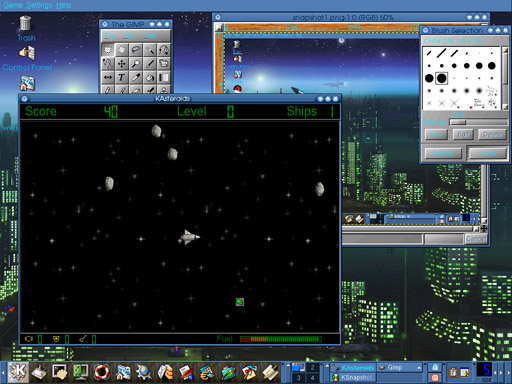This screenshot has width=512, height=384.
Task: Click the navigation cross icon in image window
Action: tap(484, 229)
